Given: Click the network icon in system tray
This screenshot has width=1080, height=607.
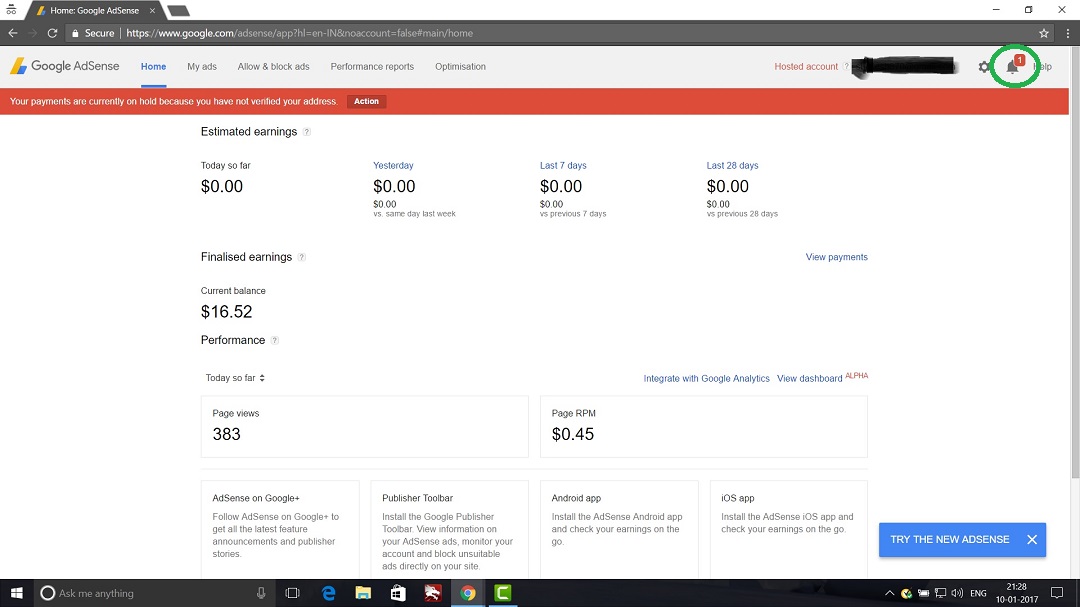Looking at the screenshot, I should pos(940,593).
